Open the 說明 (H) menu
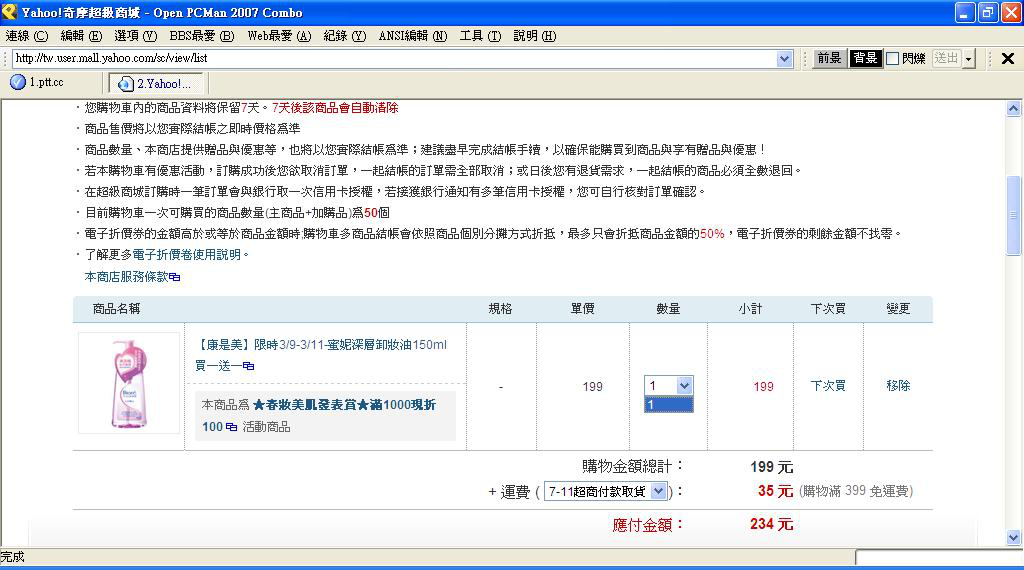The height and width of the screenshot is (570, 1024). coord(535,36)
